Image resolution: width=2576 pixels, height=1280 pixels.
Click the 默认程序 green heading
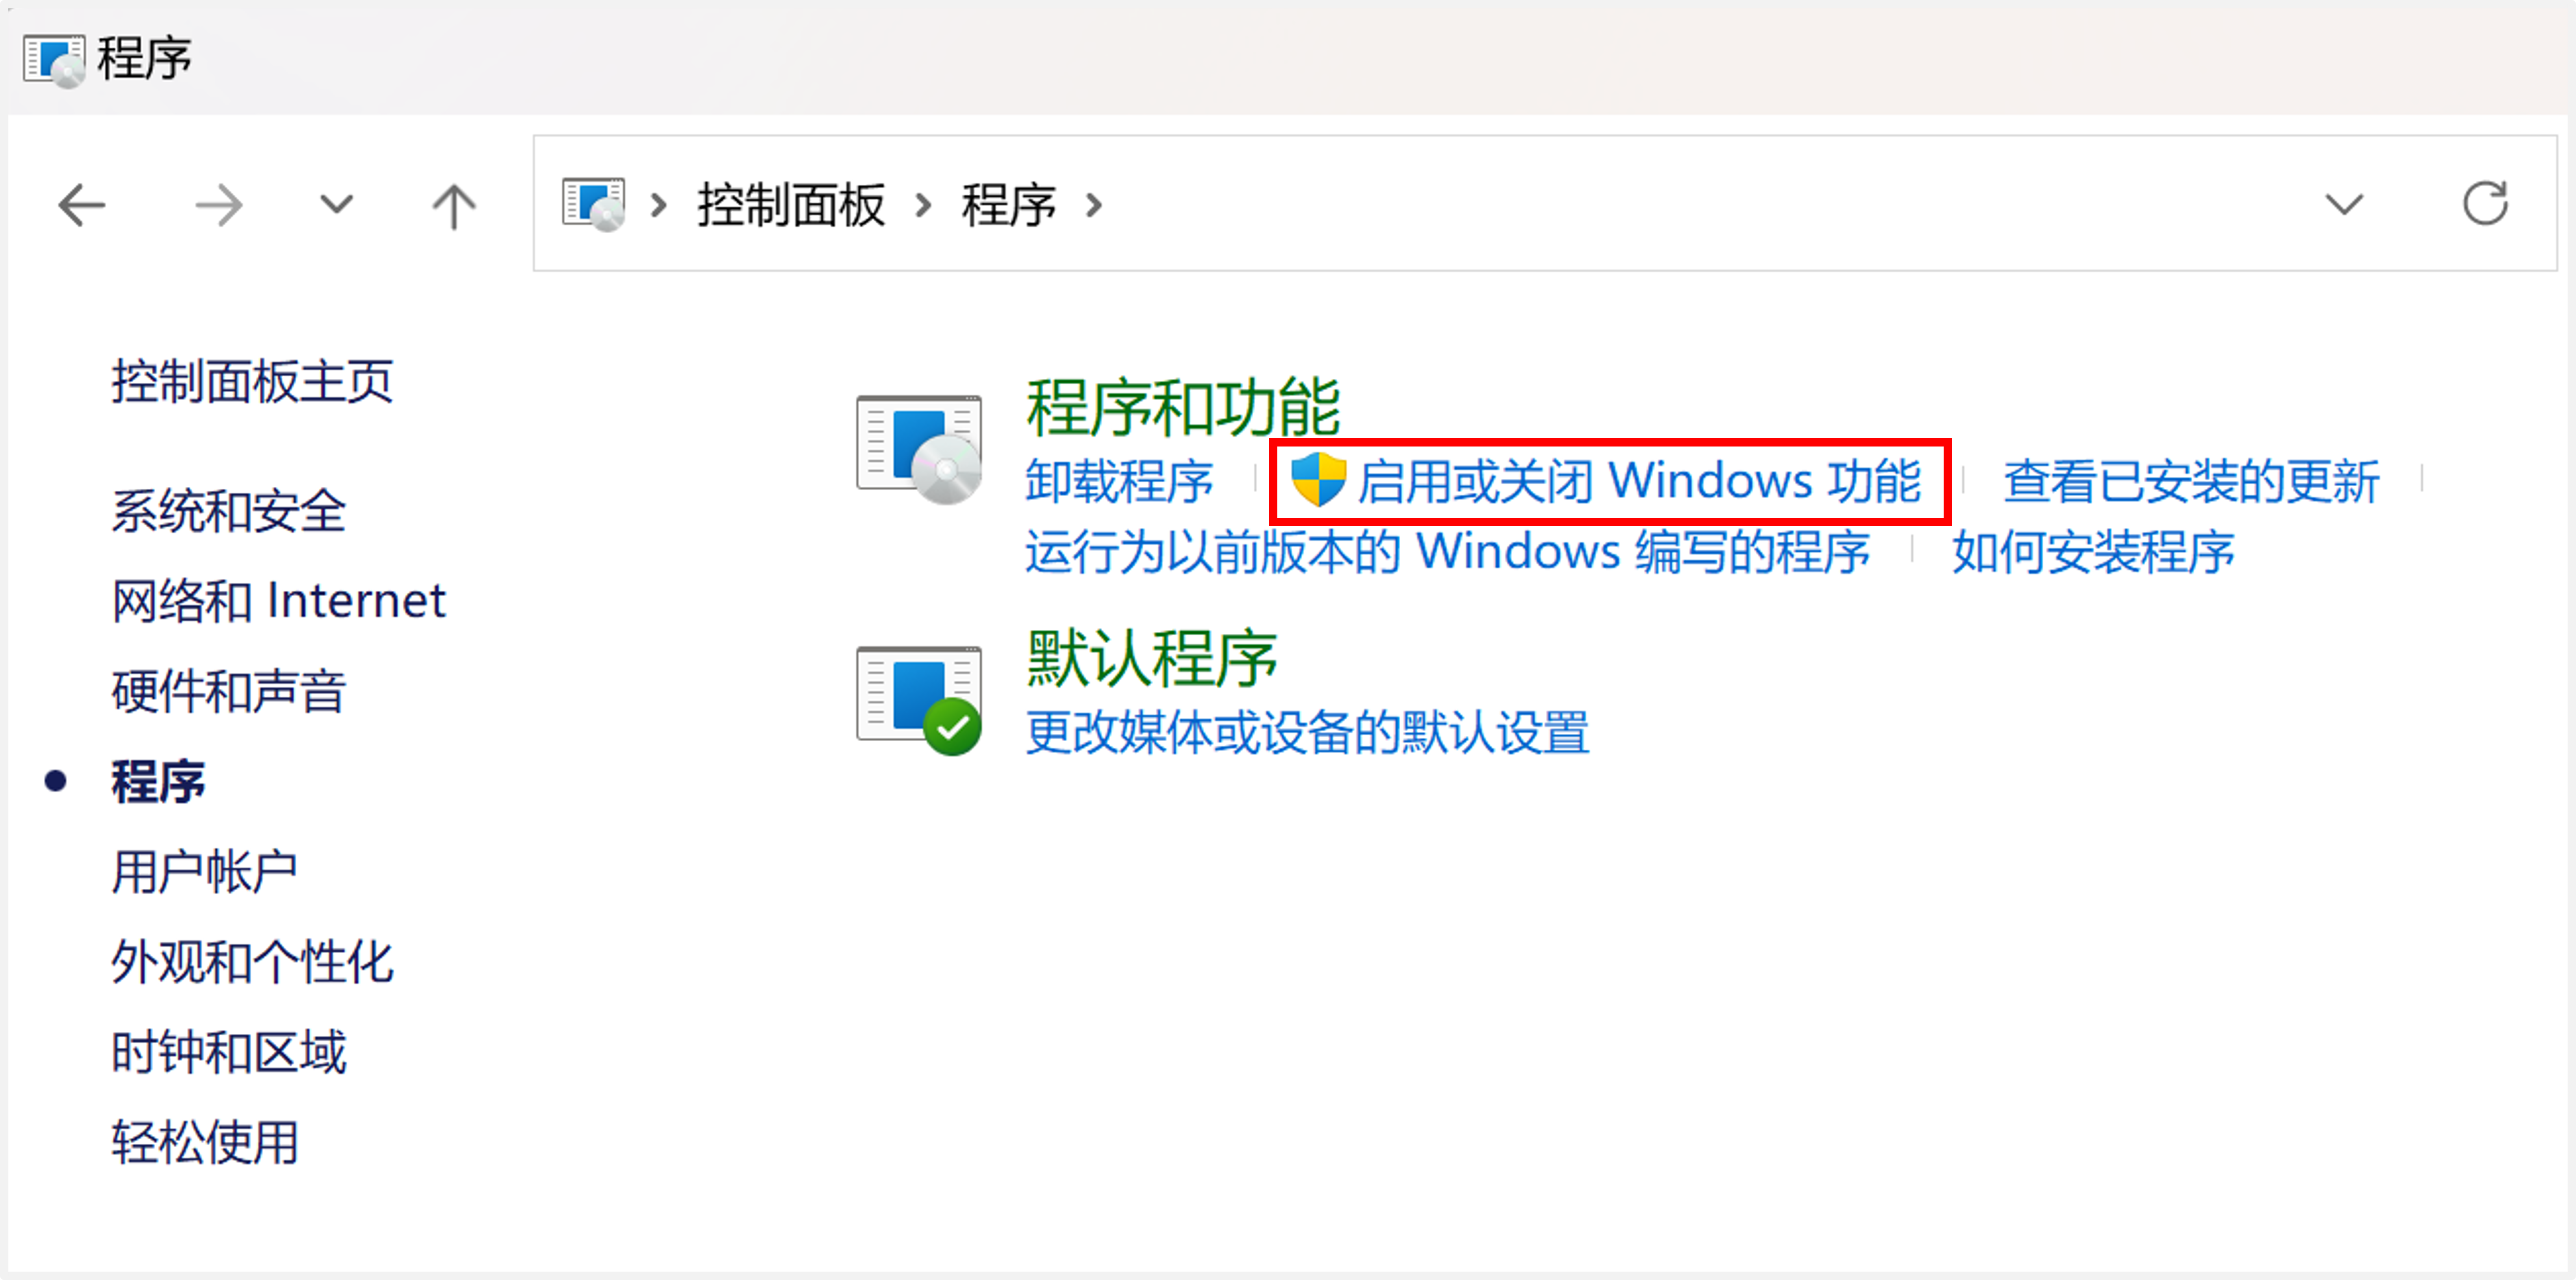pos(1152,658)
